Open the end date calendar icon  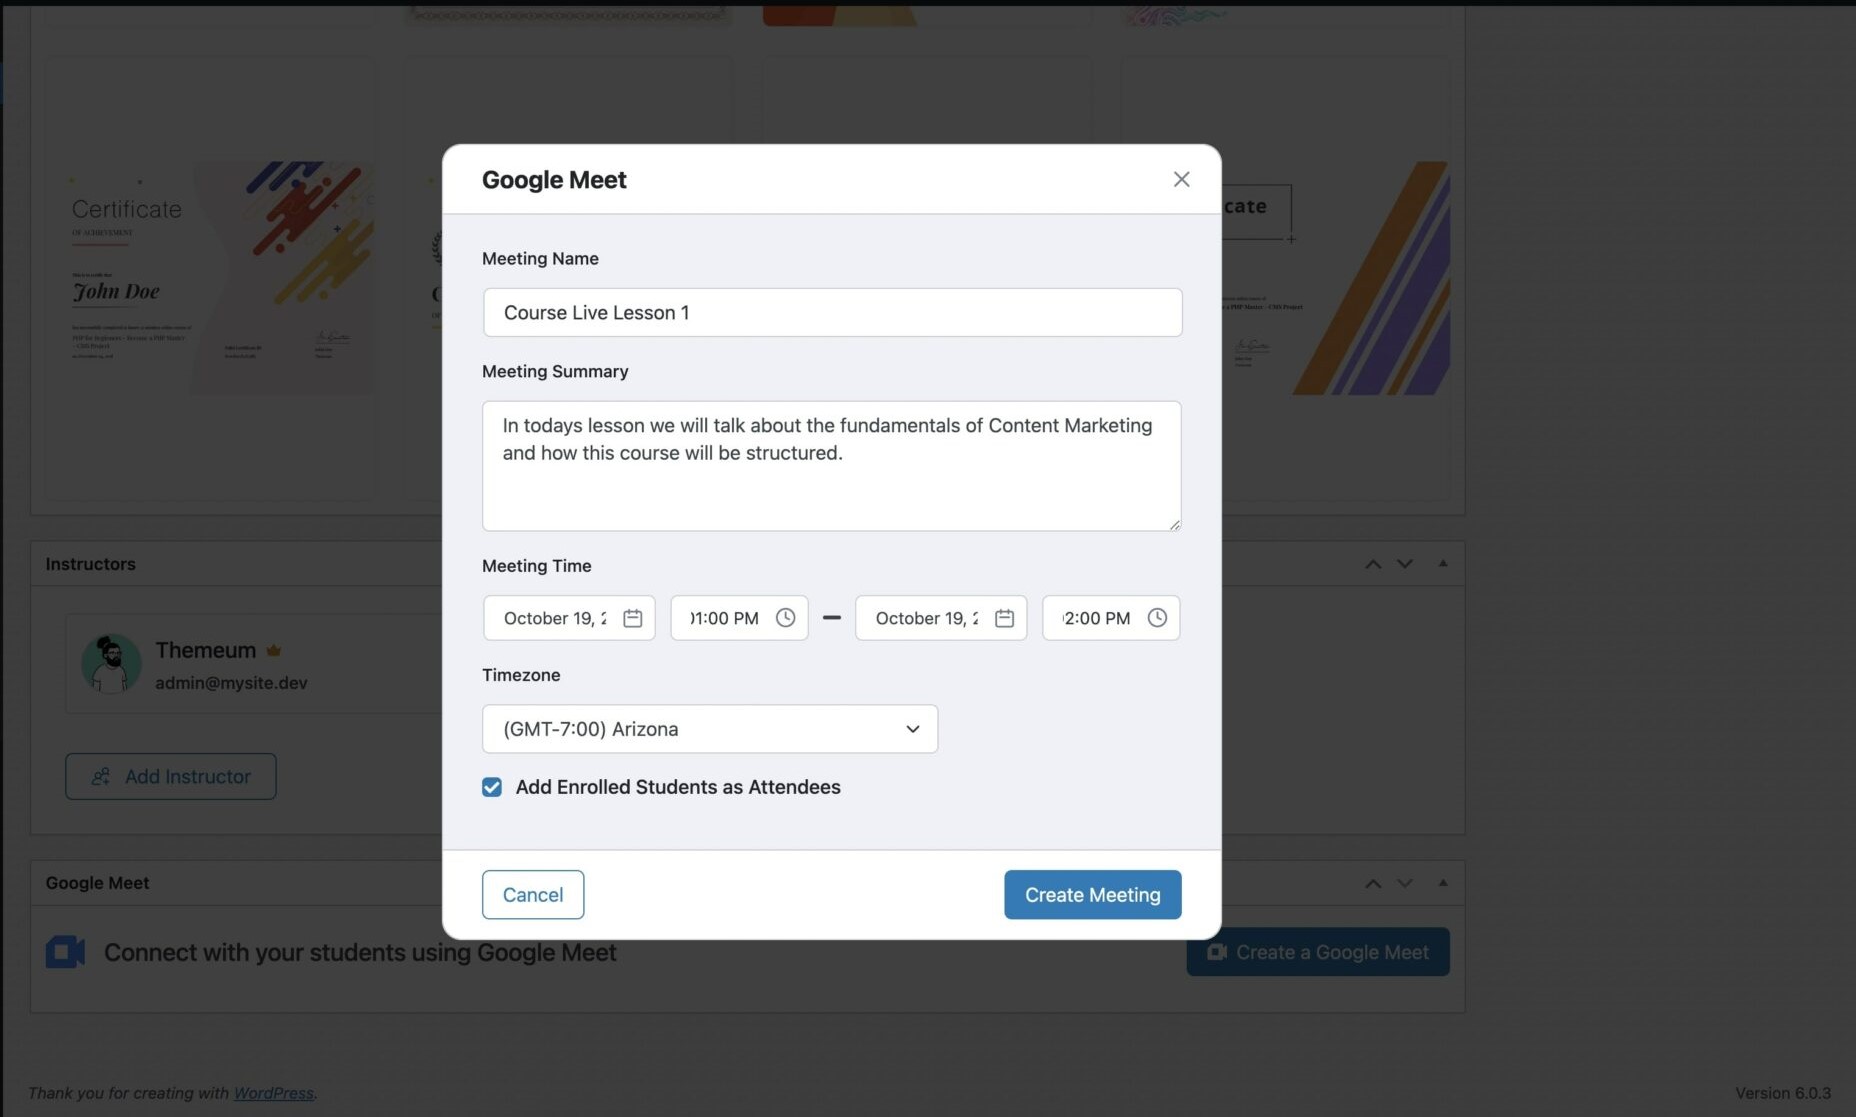tap(1004, 618)
